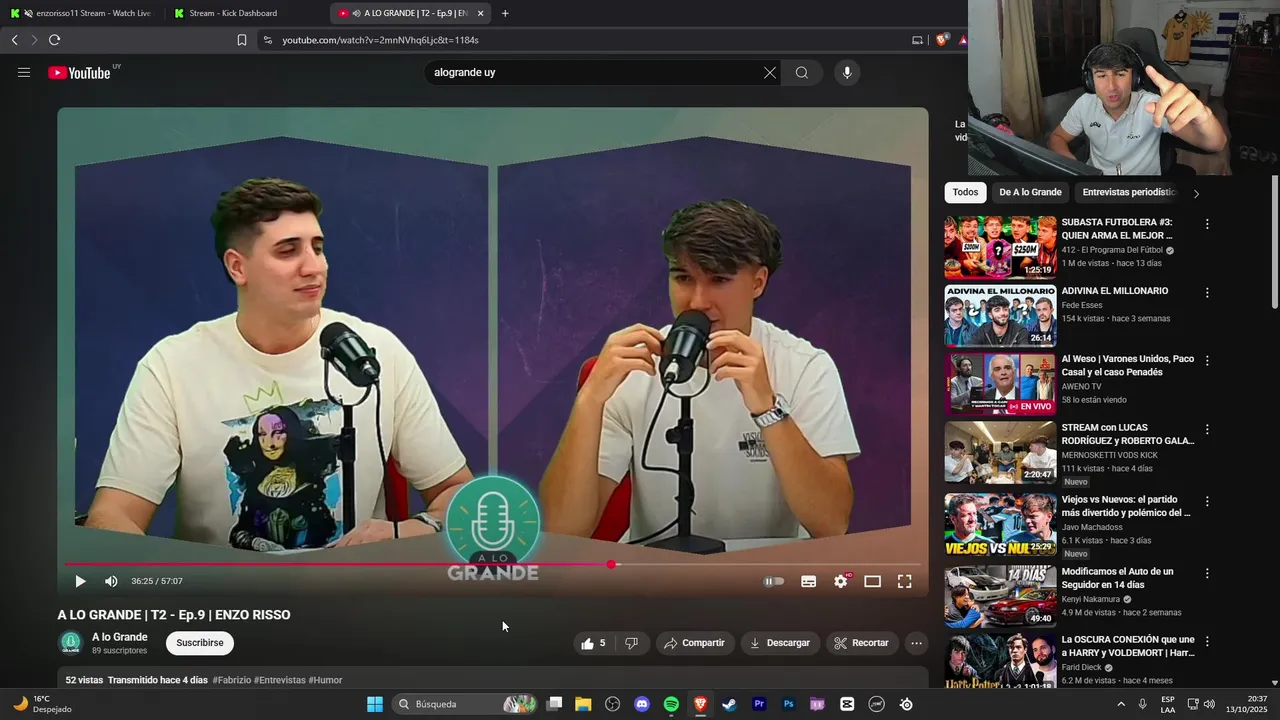Open 'Viejos vs Nuevos' video thumbnail

tap(1000, 524)
